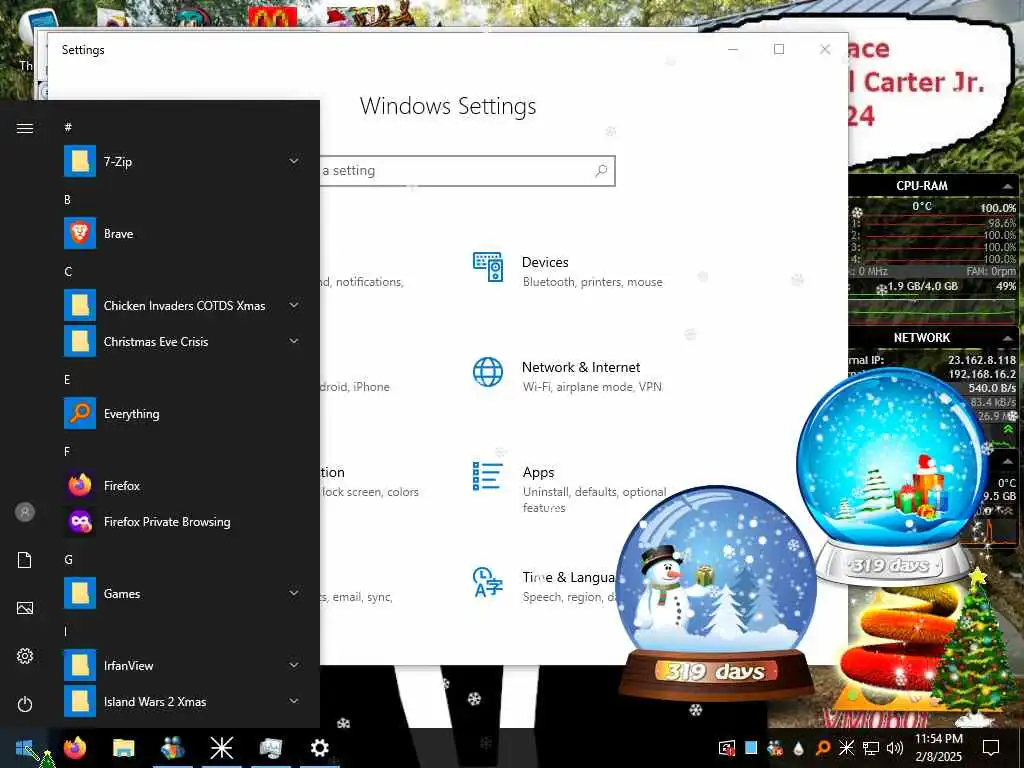Click the search magnifier in Find a setting
The width and height of the screenshot is (1024, 768).
601,170
